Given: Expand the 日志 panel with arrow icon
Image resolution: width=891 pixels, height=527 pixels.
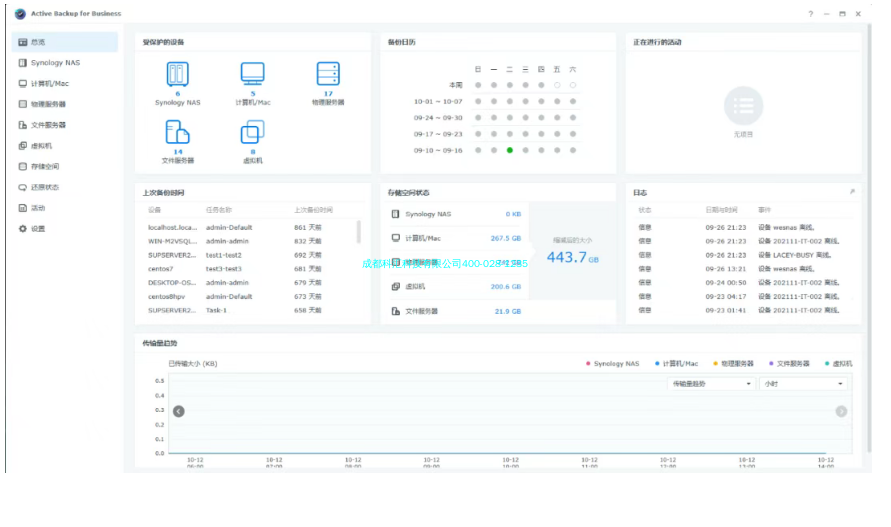Looking at the screenshot, I should 852,192.
